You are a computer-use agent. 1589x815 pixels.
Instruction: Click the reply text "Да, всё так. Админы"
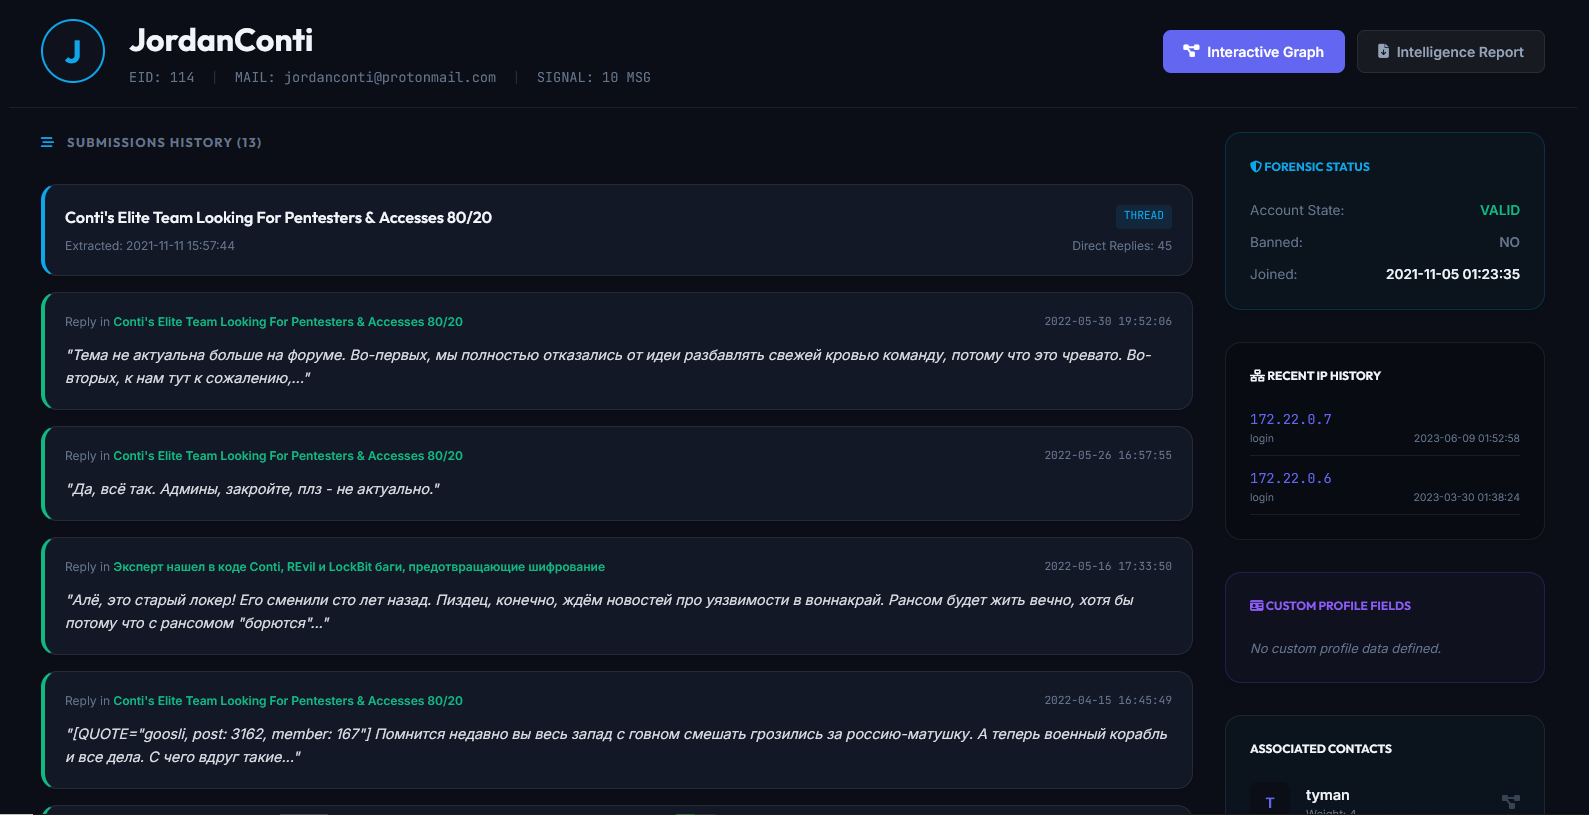coord(252,489)
